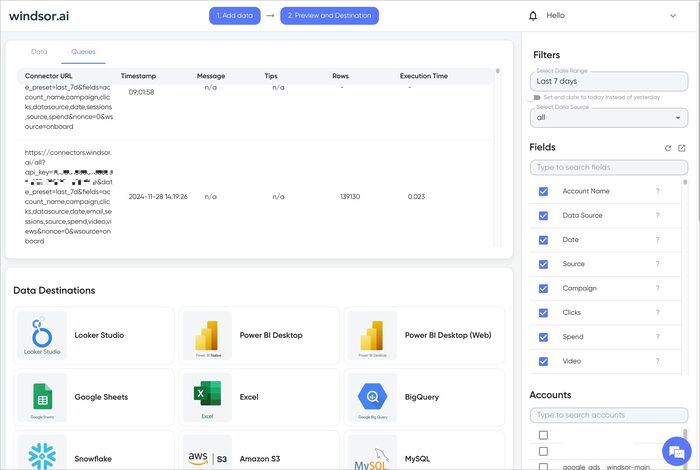Show help for Data Source field
The image size is (700, 470).
tap(658, 216)
